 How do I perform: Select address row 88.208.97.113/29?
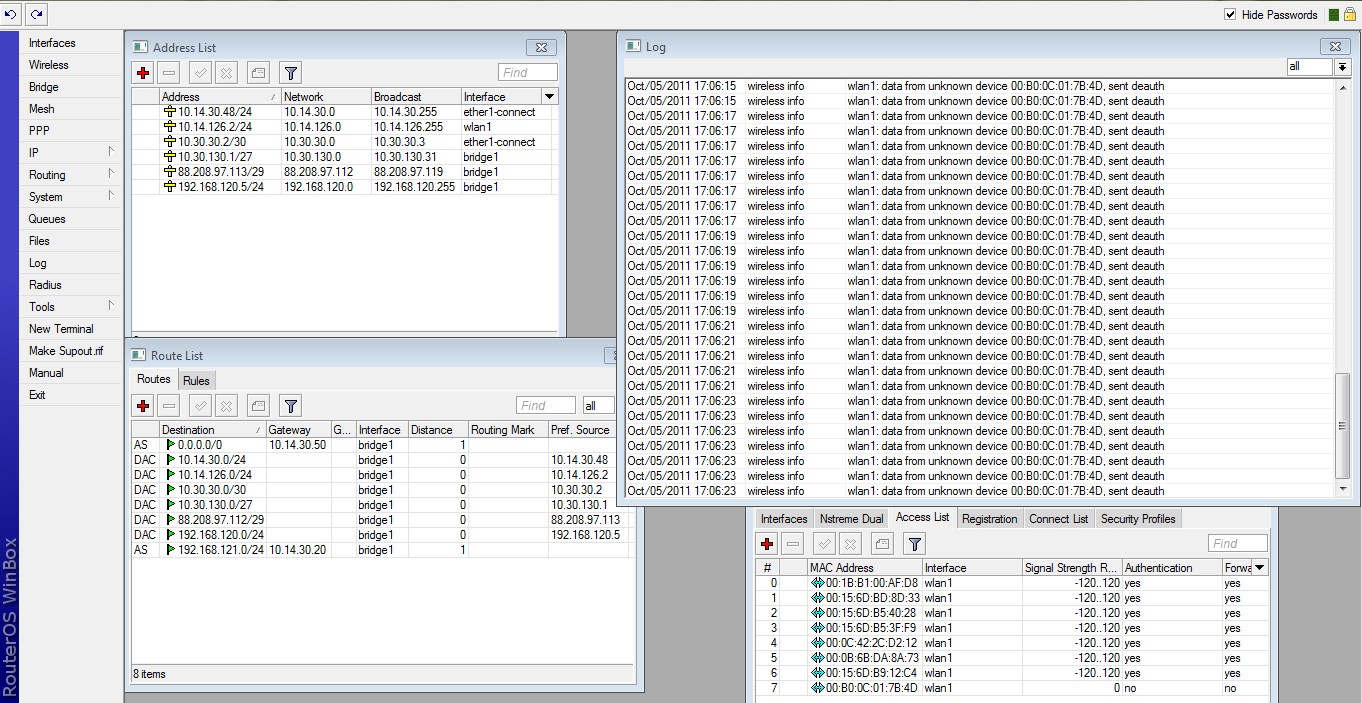coord(345,172)
